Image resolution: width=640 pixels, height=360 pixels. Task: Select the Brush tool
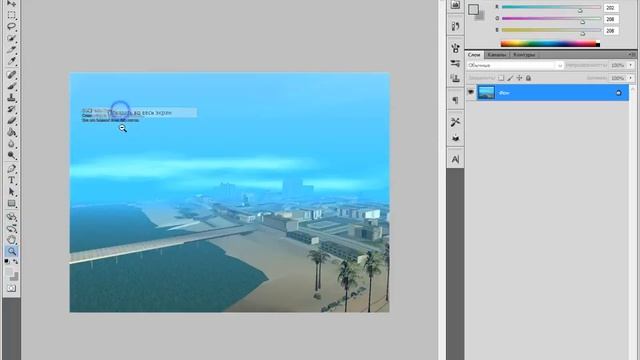(x=11, y=86)
